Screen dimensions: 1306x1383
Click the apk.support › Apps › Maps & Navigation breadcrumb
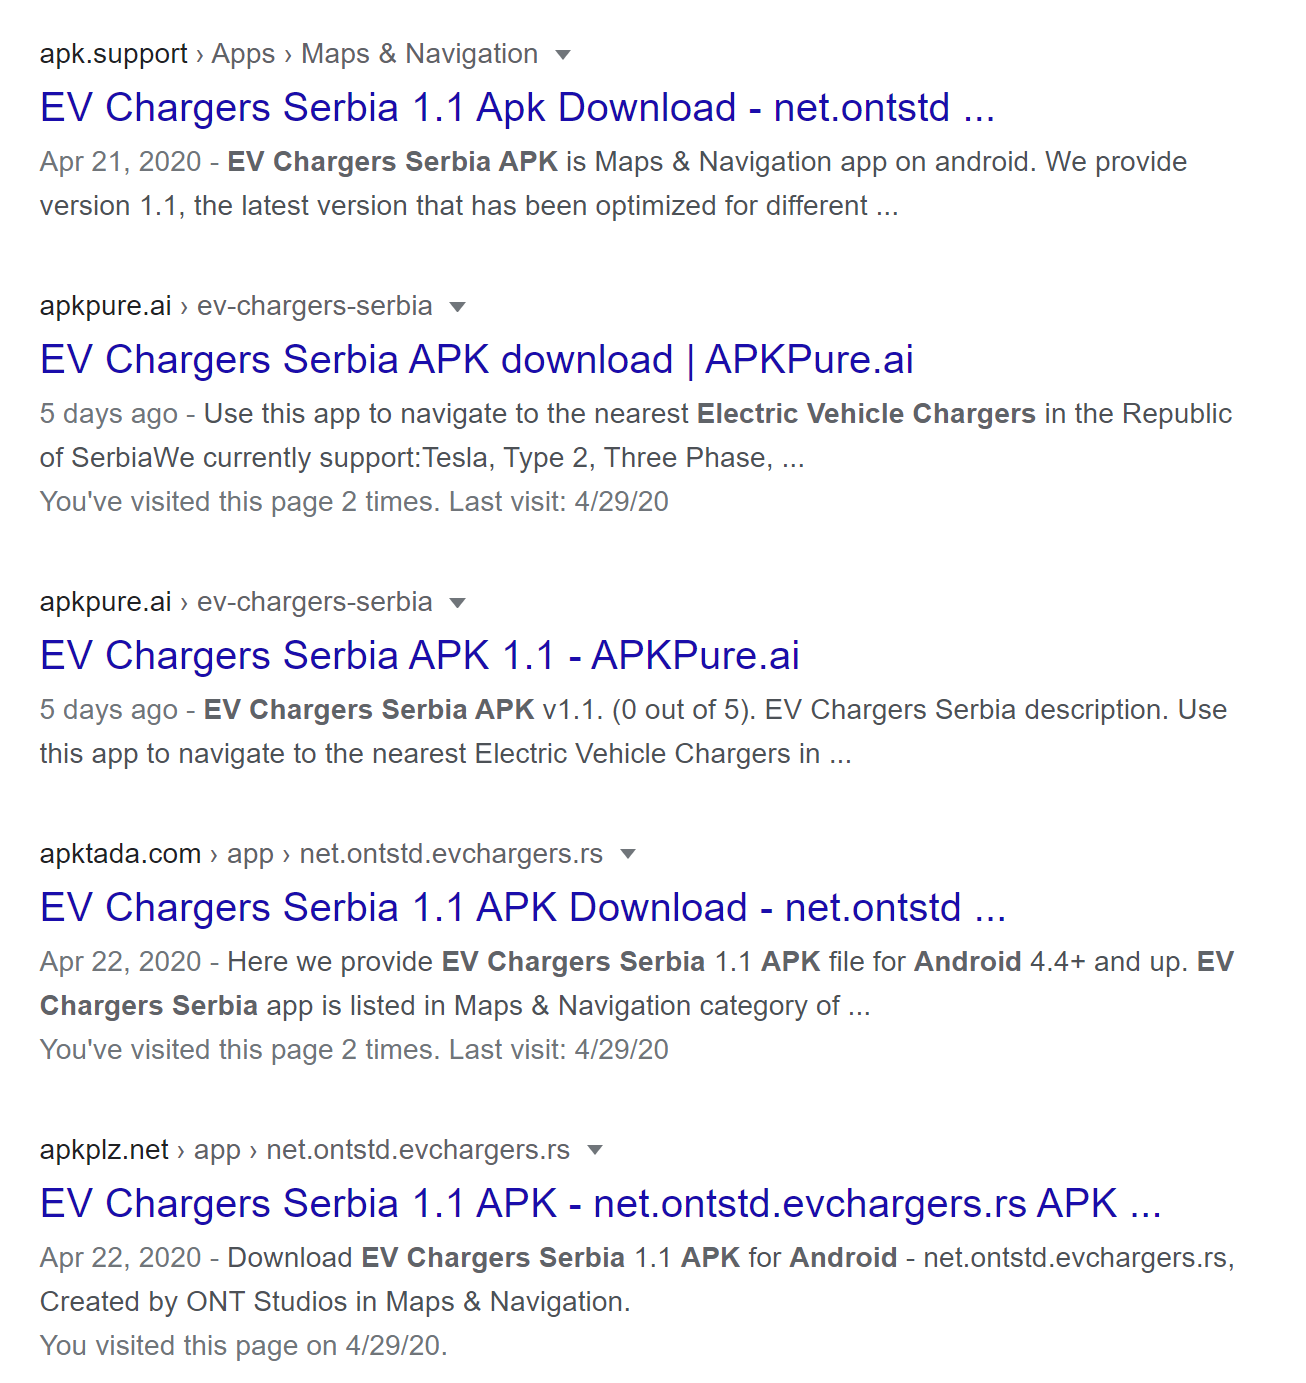point(288,54)
